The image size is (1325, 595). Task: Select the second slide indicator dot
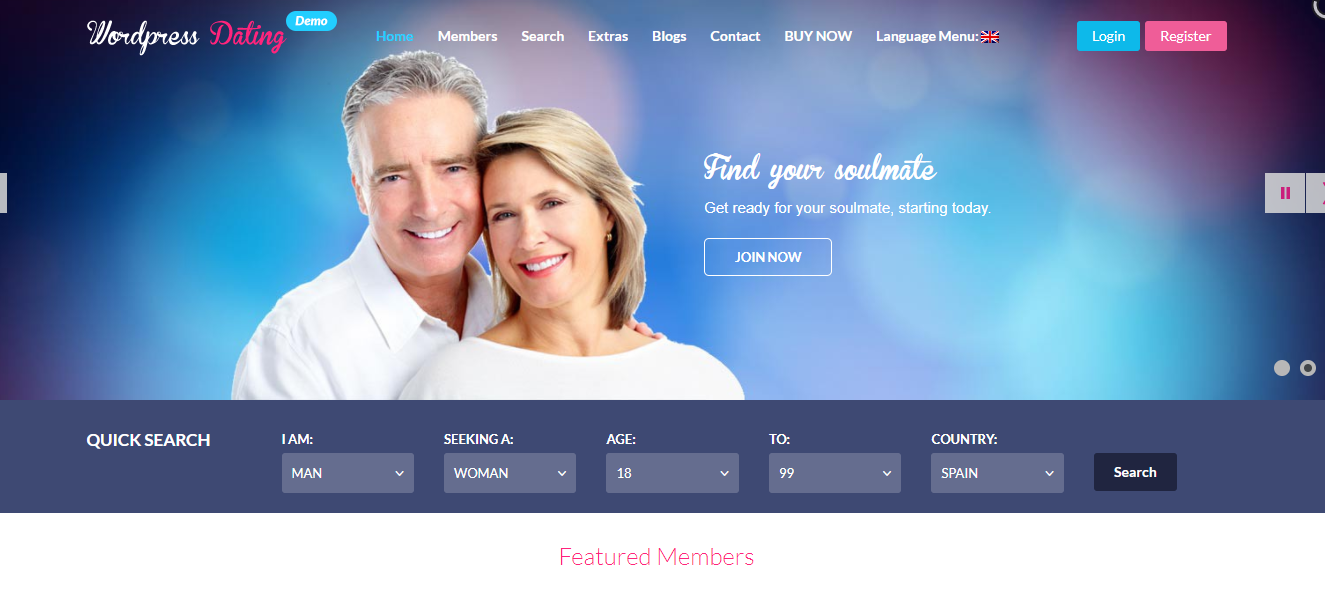[1308, 368]
